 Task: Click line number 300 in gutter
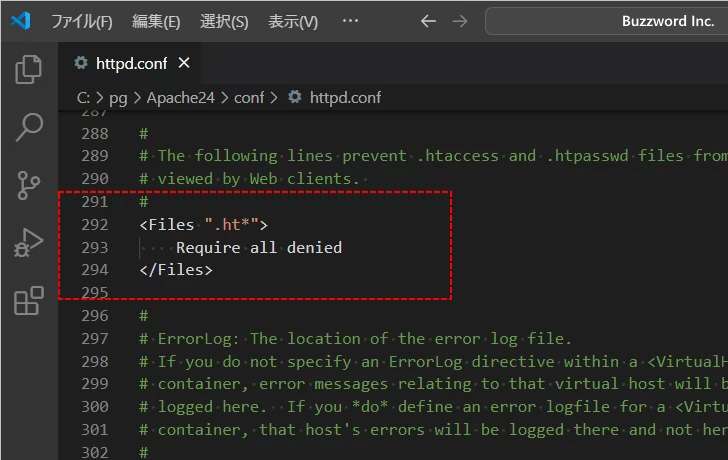point(95,407)
